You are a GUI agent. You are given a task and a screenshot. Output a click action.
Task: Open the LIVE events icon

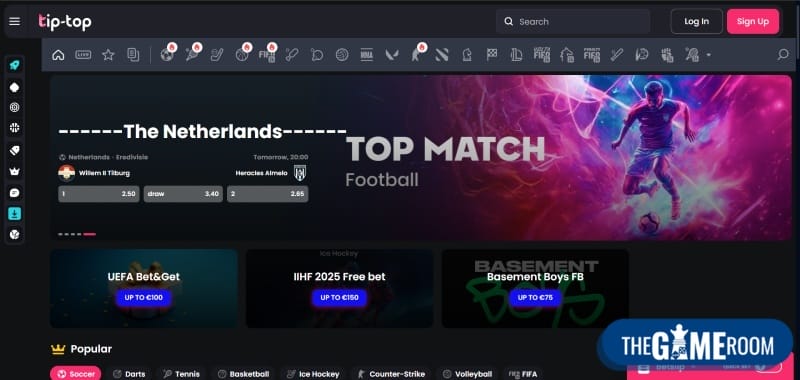[83, 55]
